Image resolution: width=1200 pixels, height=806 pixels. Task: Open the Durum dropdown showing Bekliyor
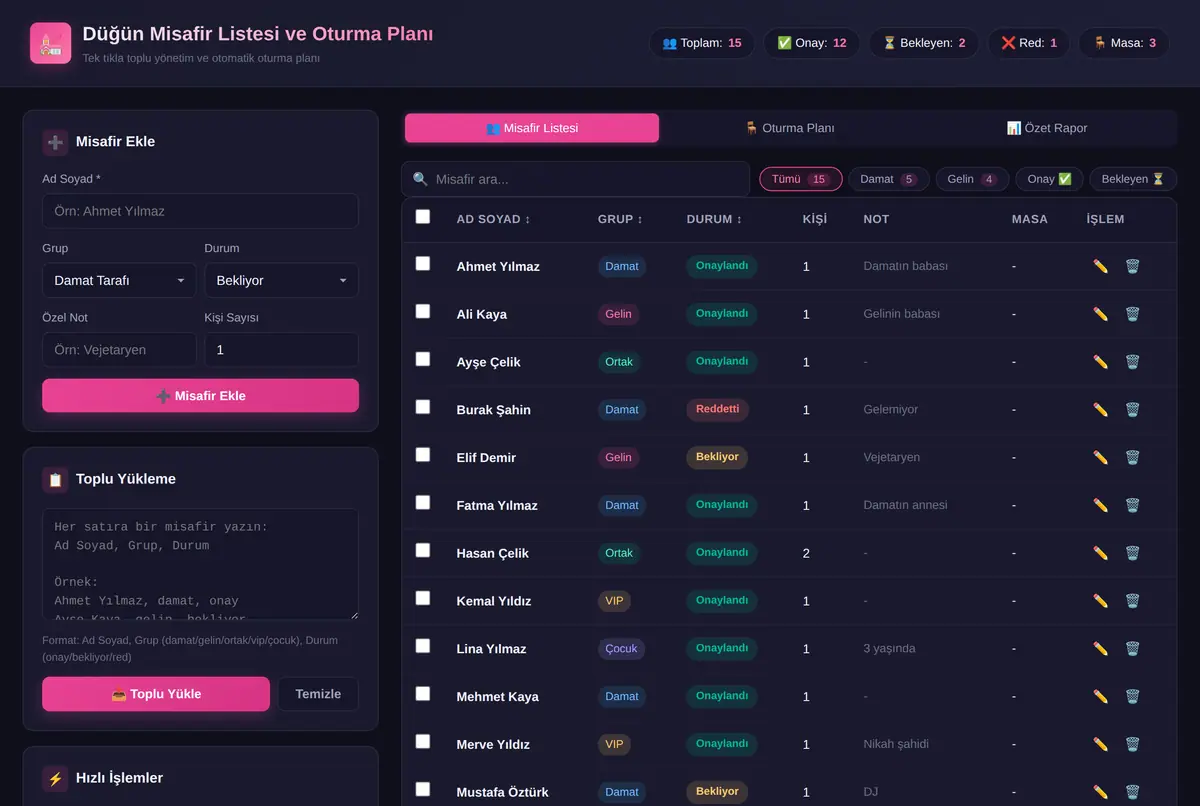click(x=281, y=280)
